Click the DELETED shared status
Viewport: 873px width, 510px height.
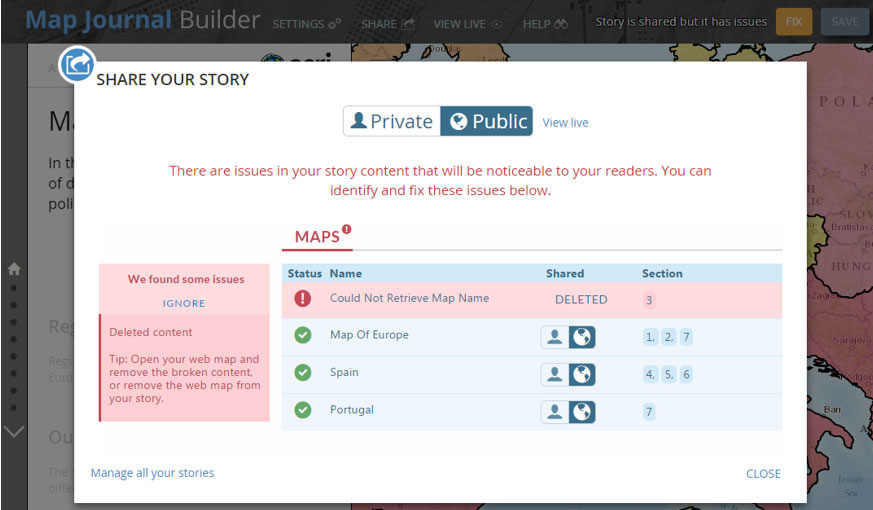(x=581, y=300)
